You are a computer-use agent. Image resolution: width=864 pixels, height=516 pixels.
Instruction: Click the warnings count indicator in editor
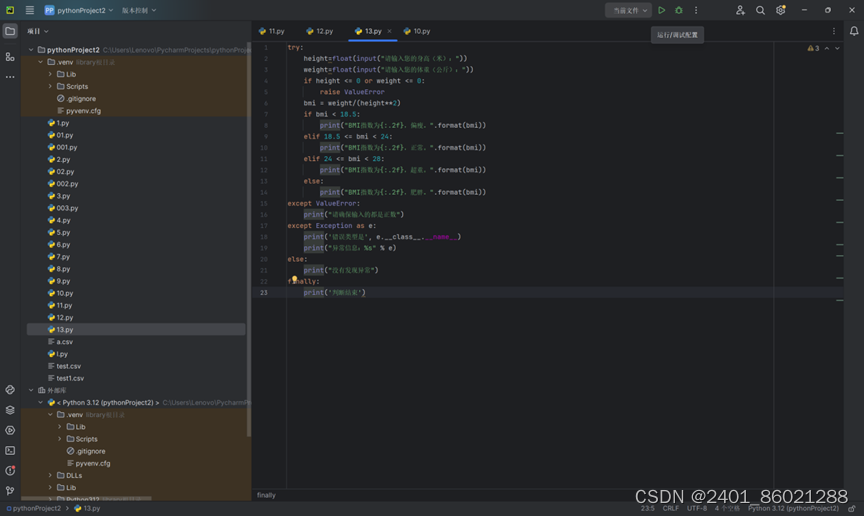[813, 49]
